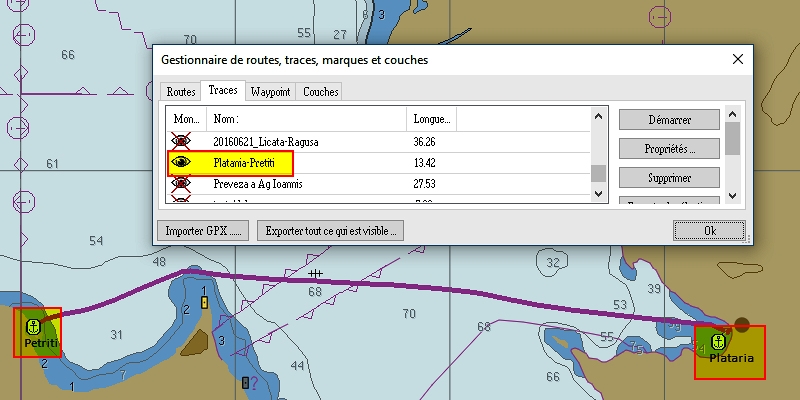Sort tracks by Nom column header
The width and height of the screenshot is (800, 400).
[306, 119]
